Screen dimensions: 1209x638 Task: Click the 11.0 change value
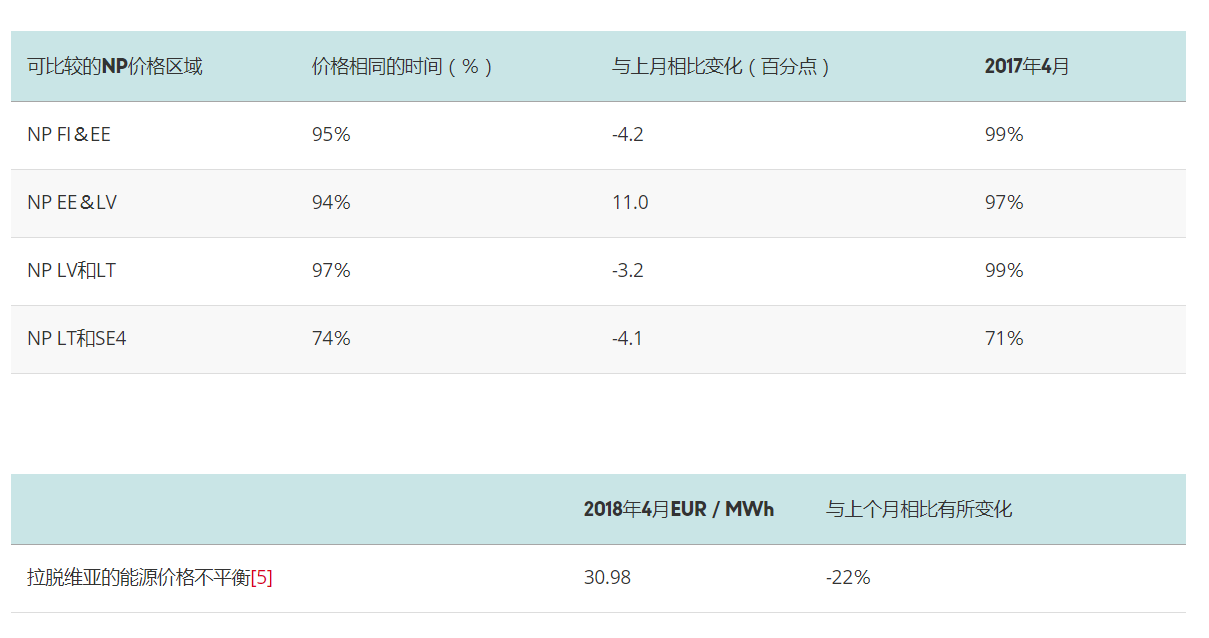pos(630,203)
